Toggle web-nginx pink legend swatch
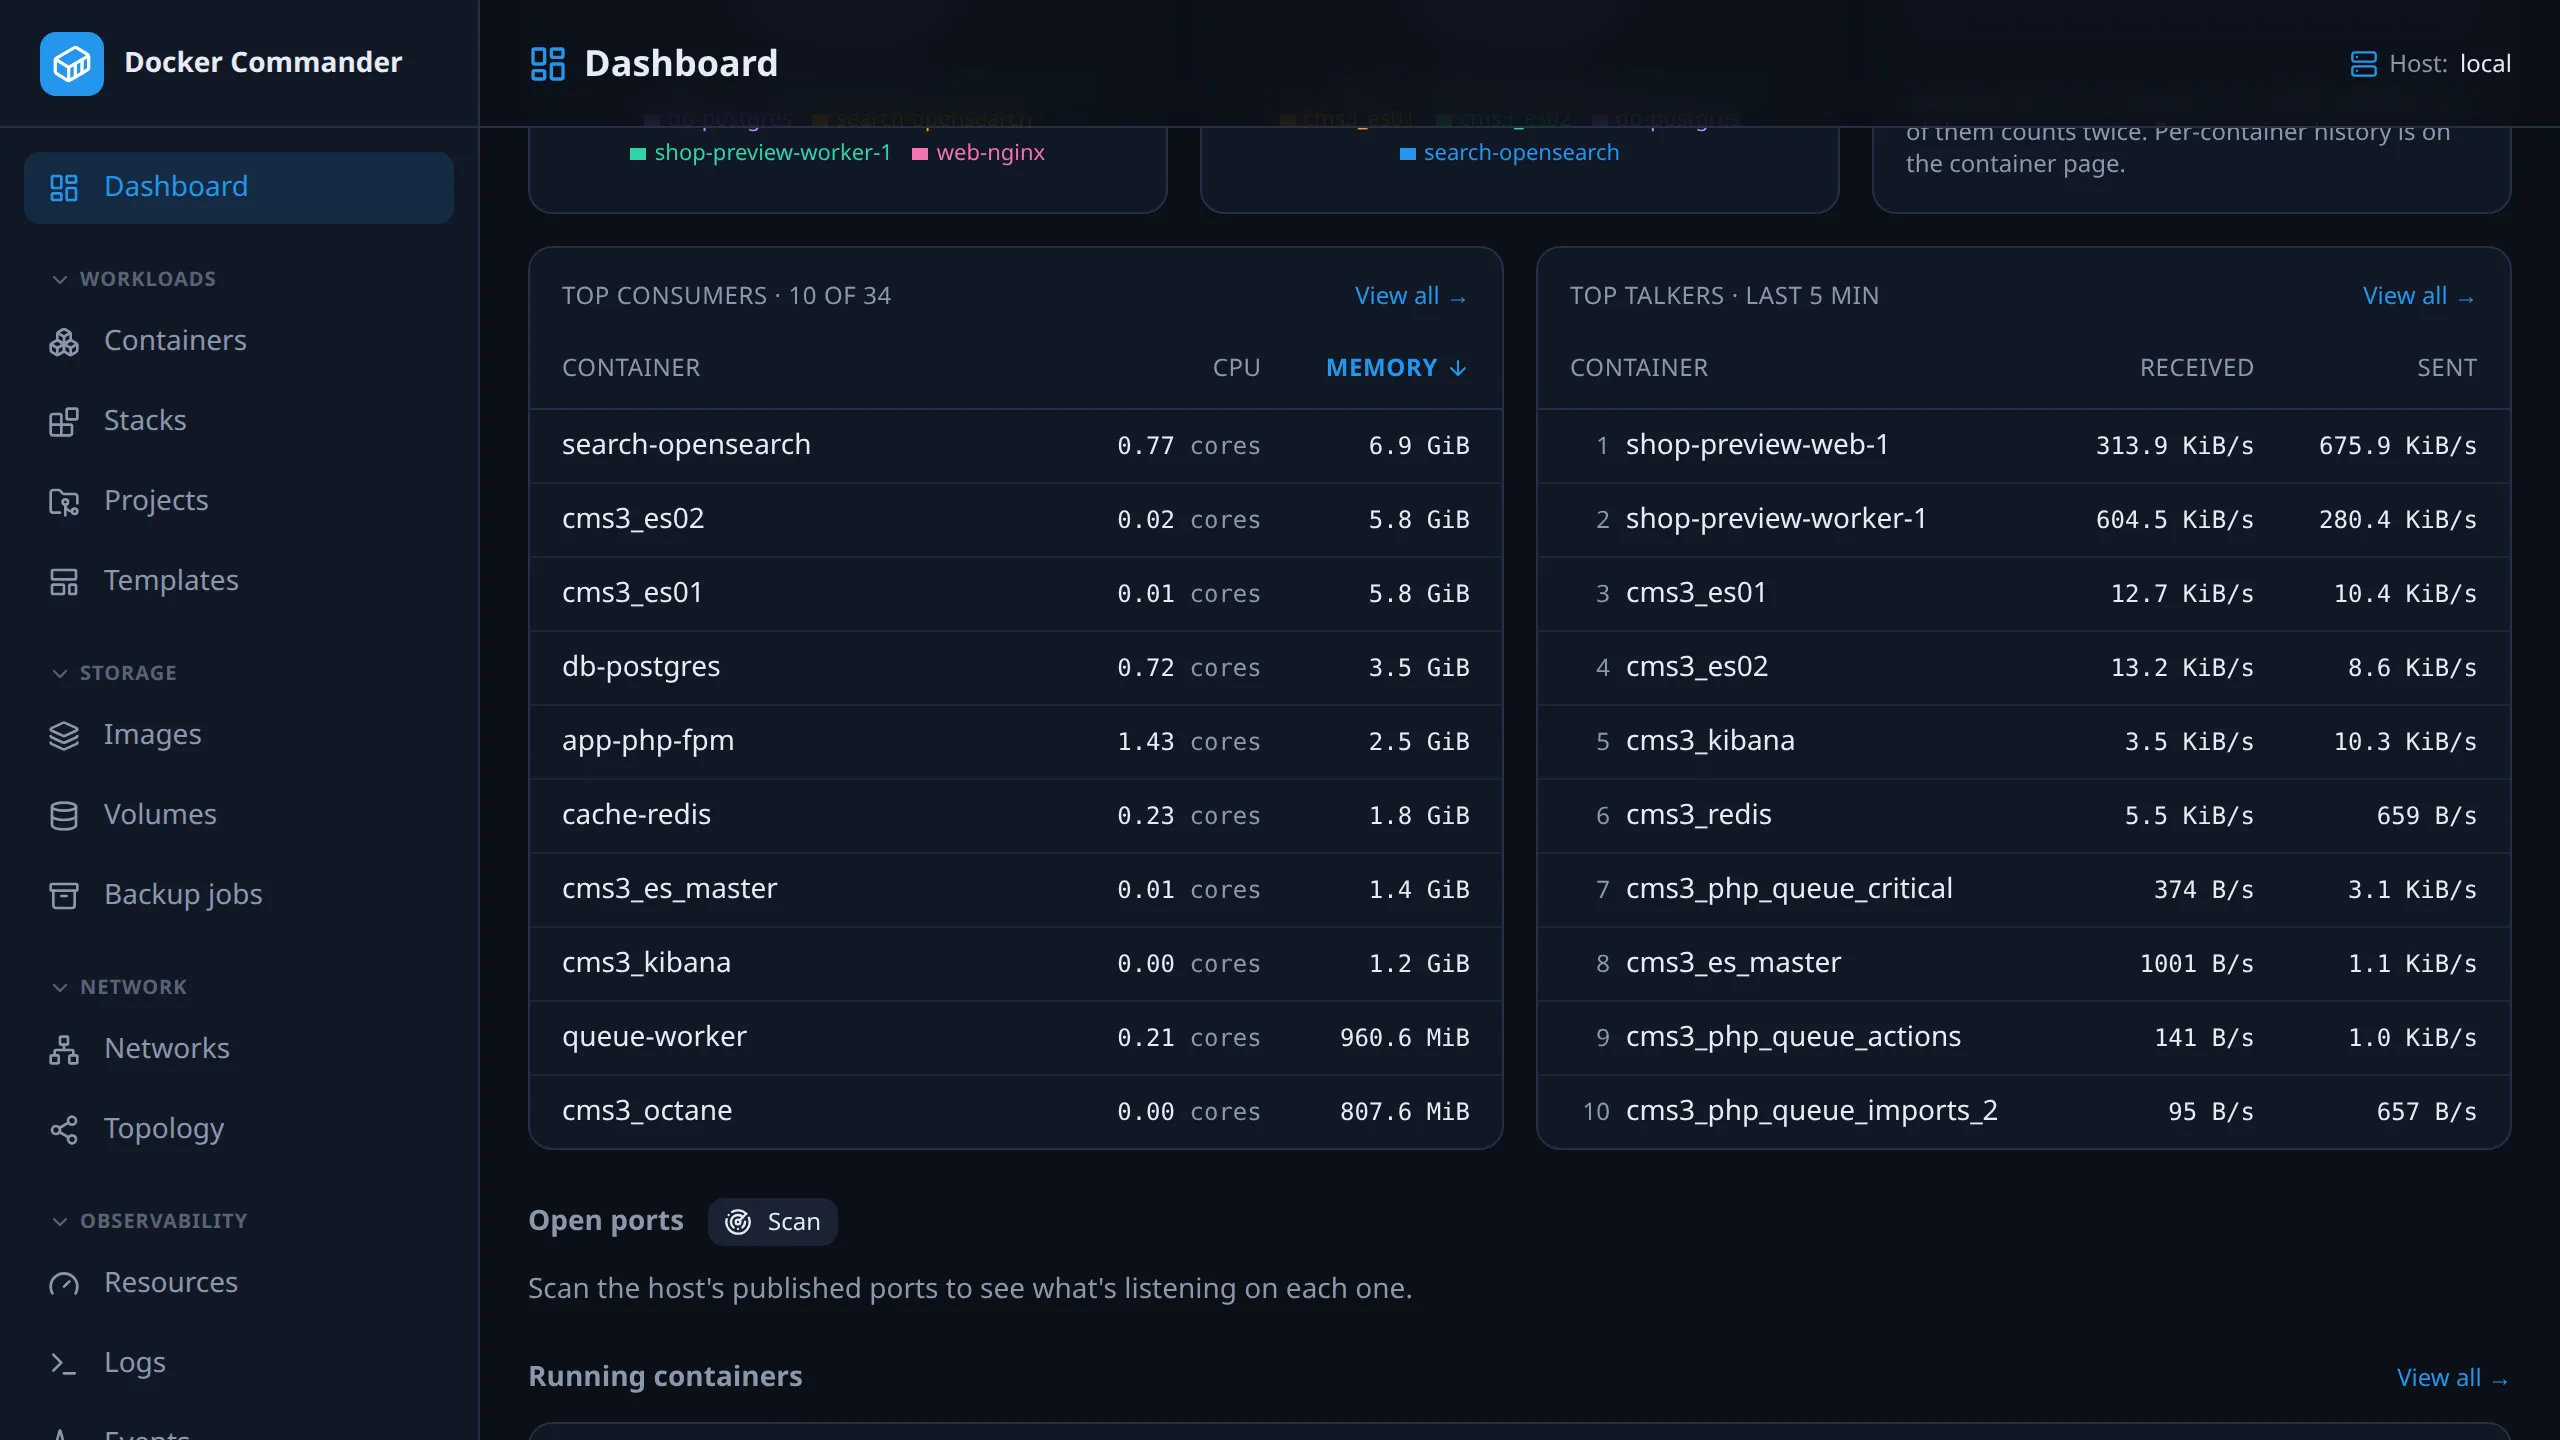2560x1440 pixels. (920, 153)
